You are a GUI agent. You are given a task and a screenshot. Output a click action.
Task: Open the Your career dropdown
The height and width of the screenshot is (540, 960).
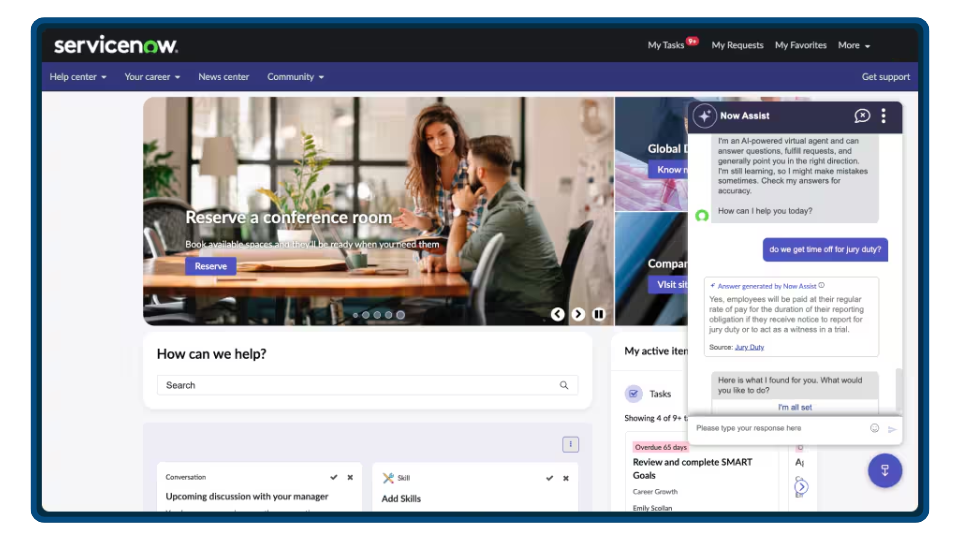click(x=152, y=77)
